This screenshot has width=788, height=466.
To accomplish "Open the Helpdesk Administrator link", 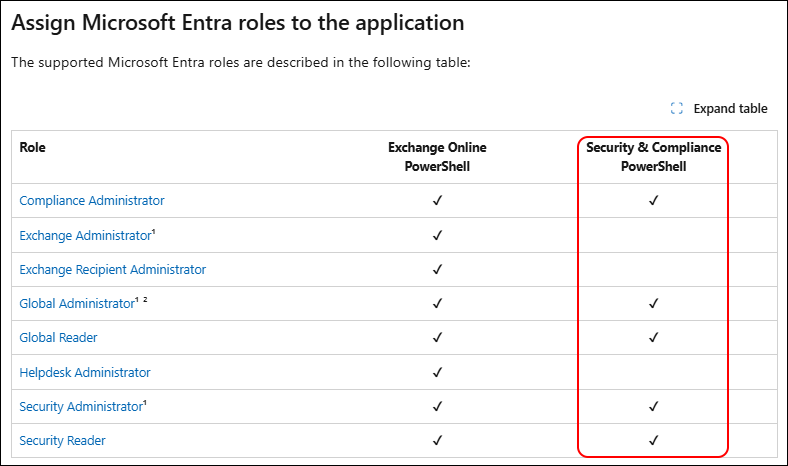I will [x=85, y=372].
